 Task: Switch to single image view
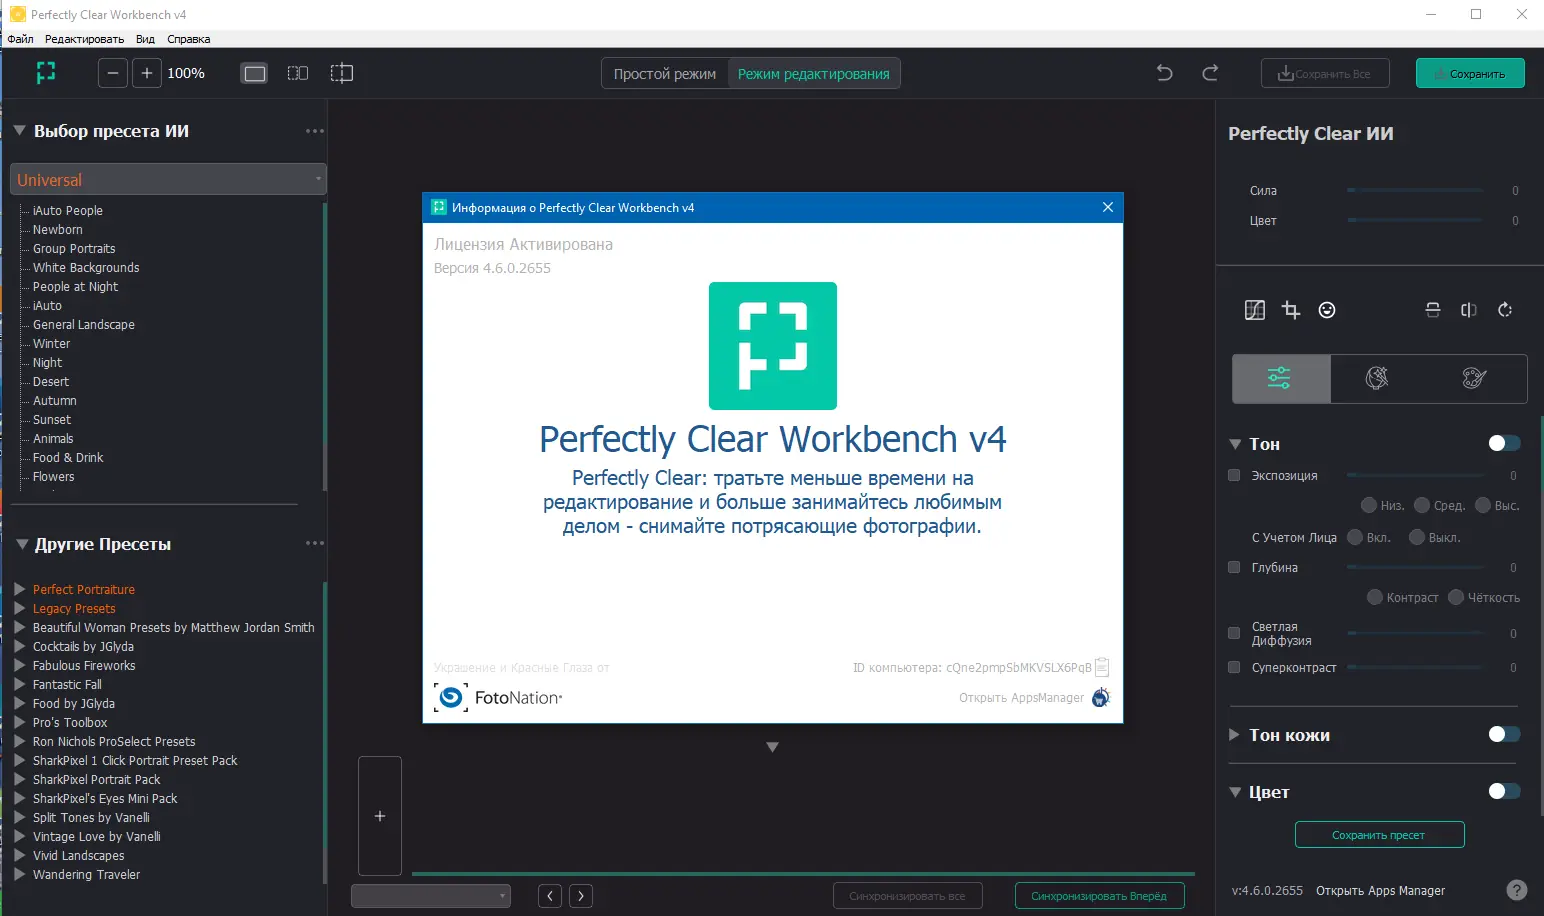(x=255, y=73)
